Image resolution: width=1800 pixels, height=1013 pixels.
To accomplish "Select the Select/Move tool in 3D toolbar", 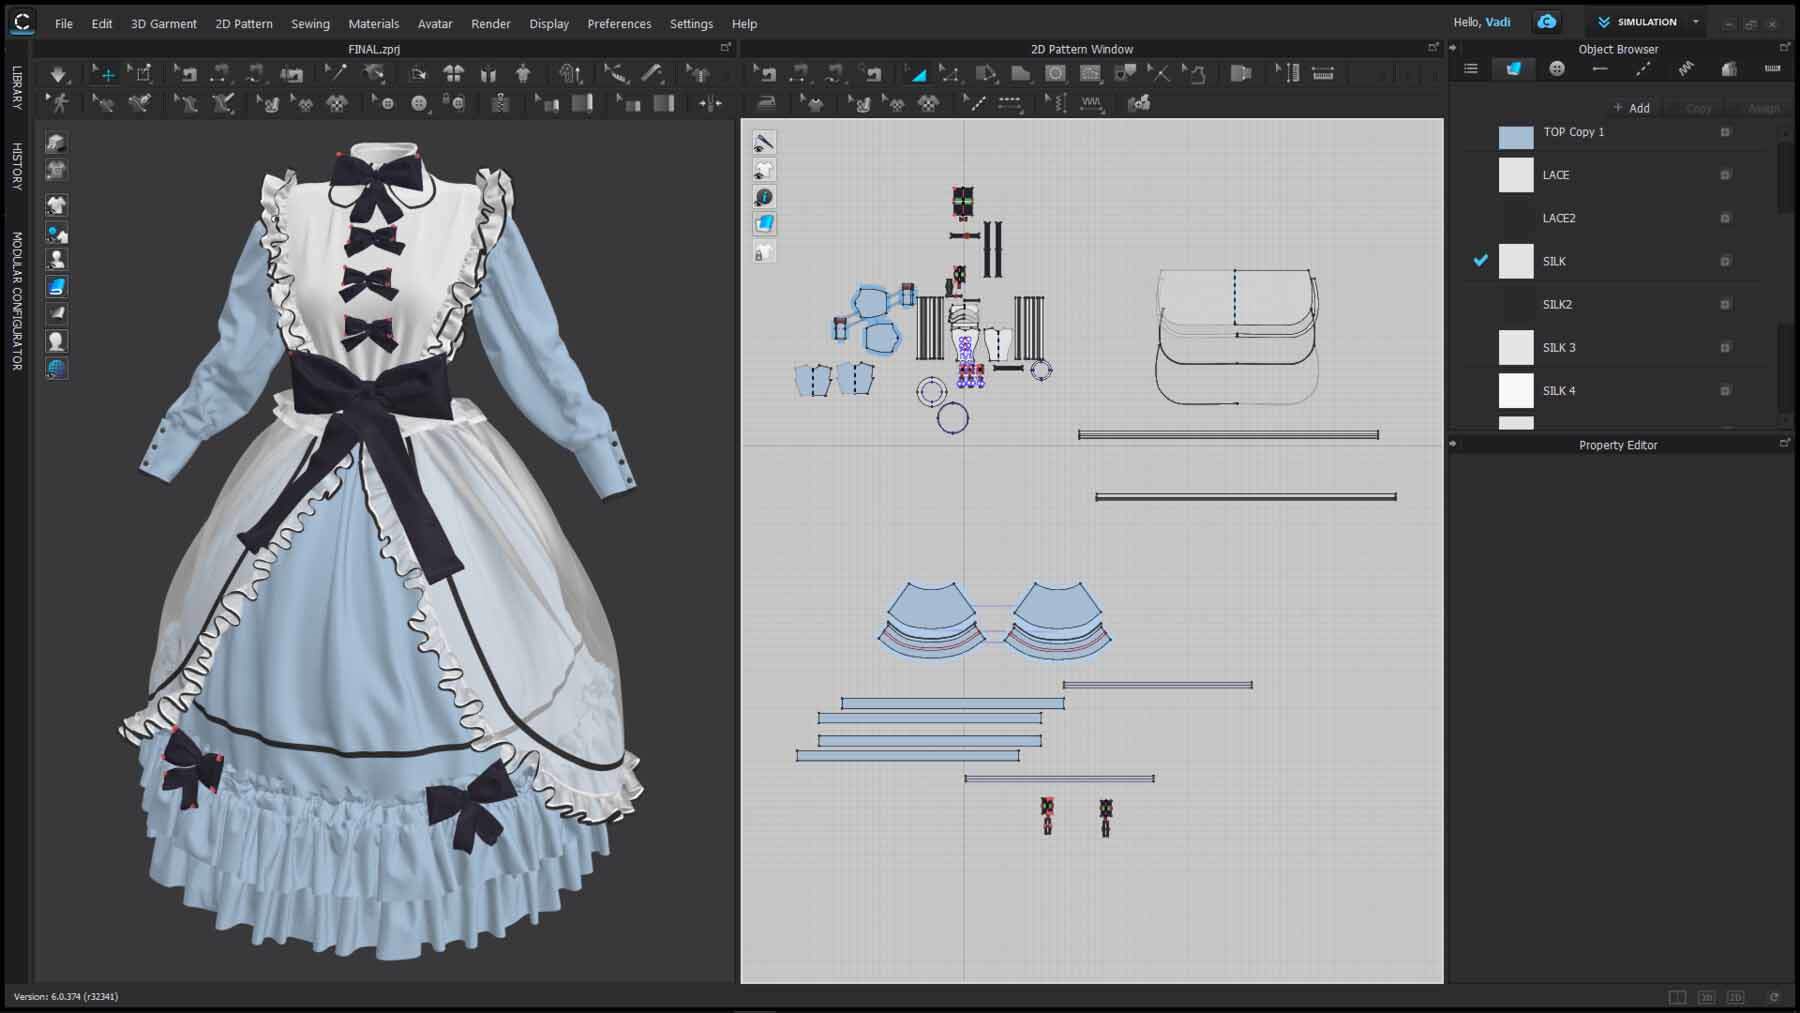I will point(103,73).
